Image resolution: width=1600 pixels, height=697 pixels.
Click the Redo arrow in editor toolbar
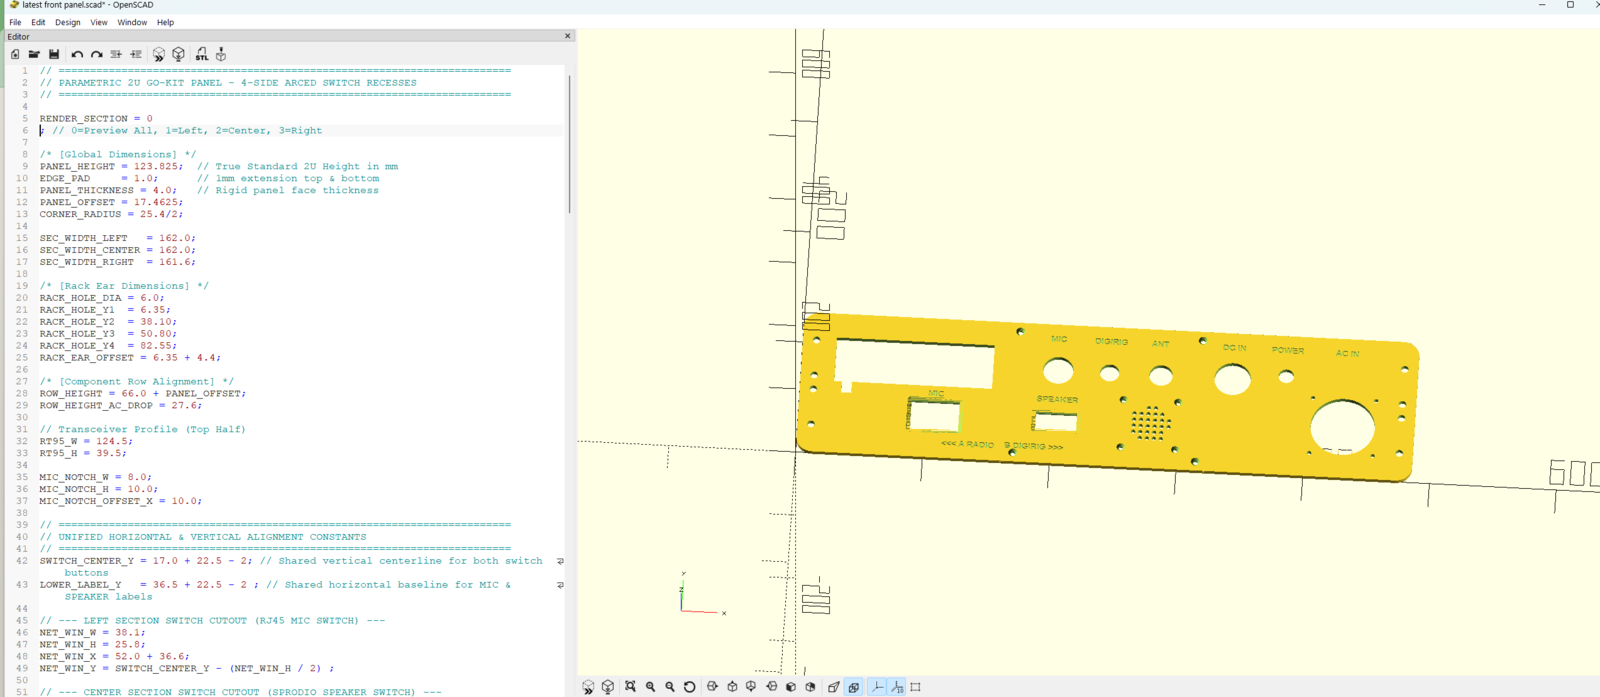point(97,54)
